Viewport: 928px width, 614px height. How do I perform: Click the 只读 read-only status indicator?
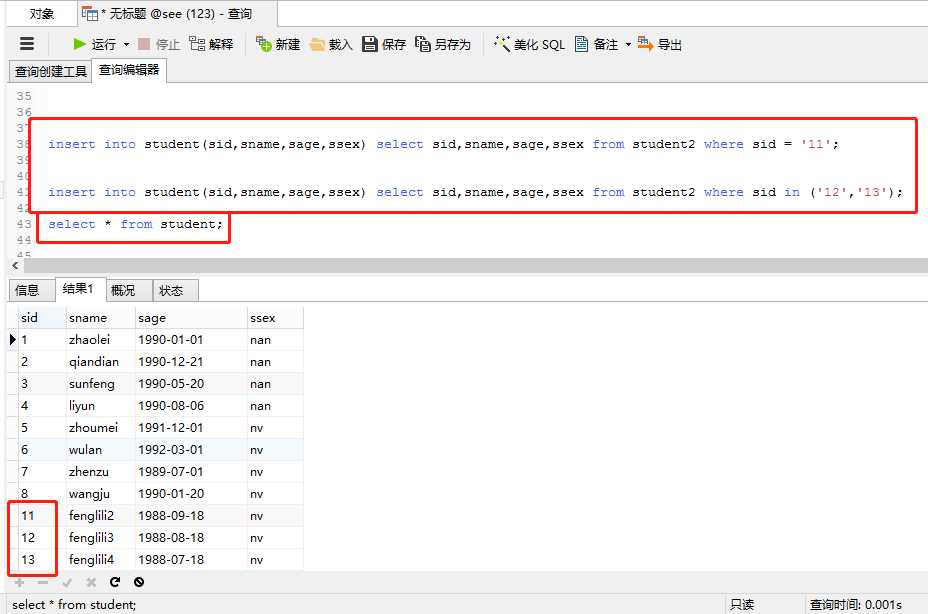point(742,605)
